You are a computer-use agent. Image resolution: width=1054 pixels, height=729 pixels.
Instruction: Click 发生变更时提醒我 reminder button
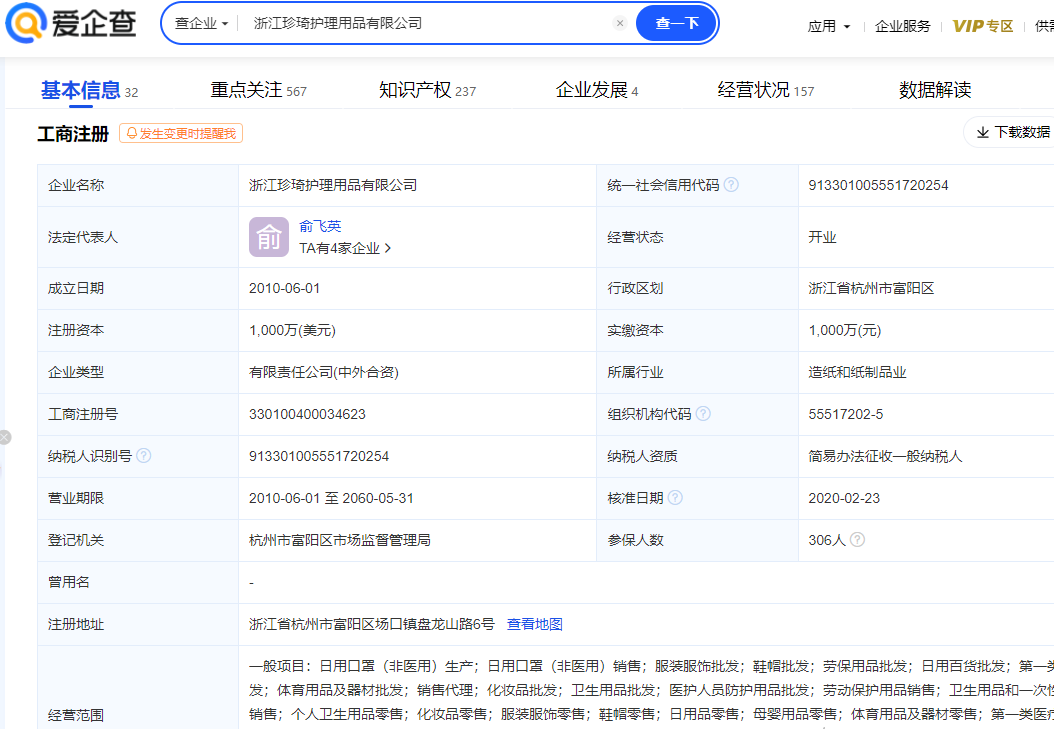pyautogui.click(x=181, y=134)
